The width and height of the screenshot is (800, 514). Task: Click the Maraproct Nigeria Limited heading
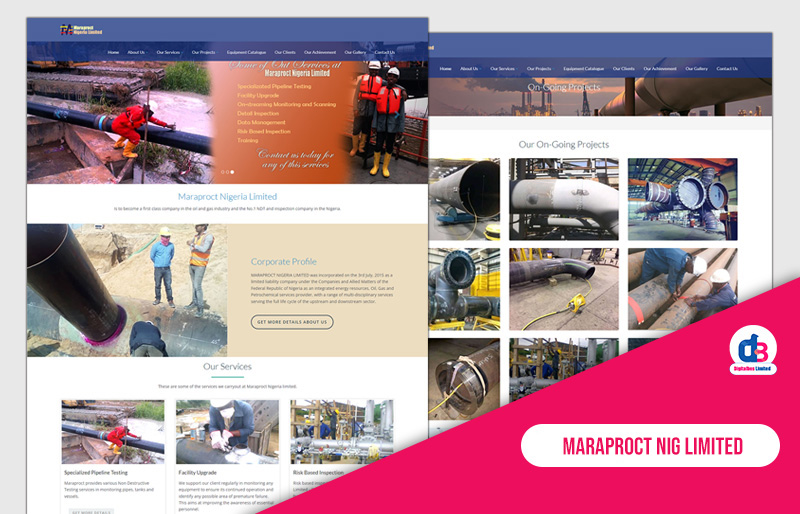click(x=228, y=197)
